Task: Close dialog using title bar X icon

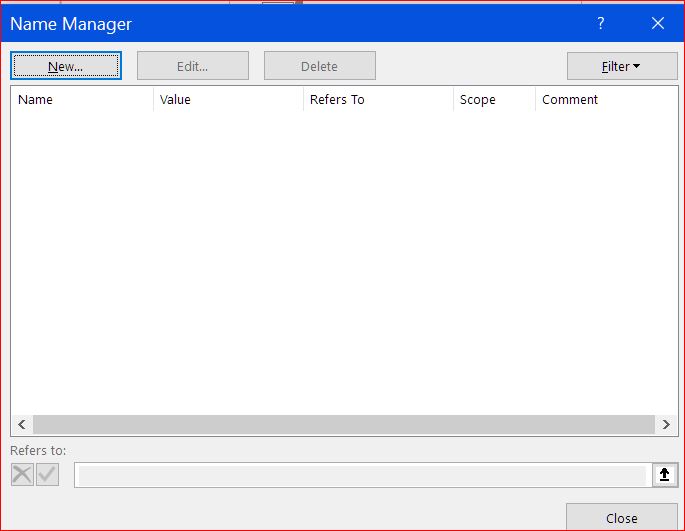Action: point(657,24)
